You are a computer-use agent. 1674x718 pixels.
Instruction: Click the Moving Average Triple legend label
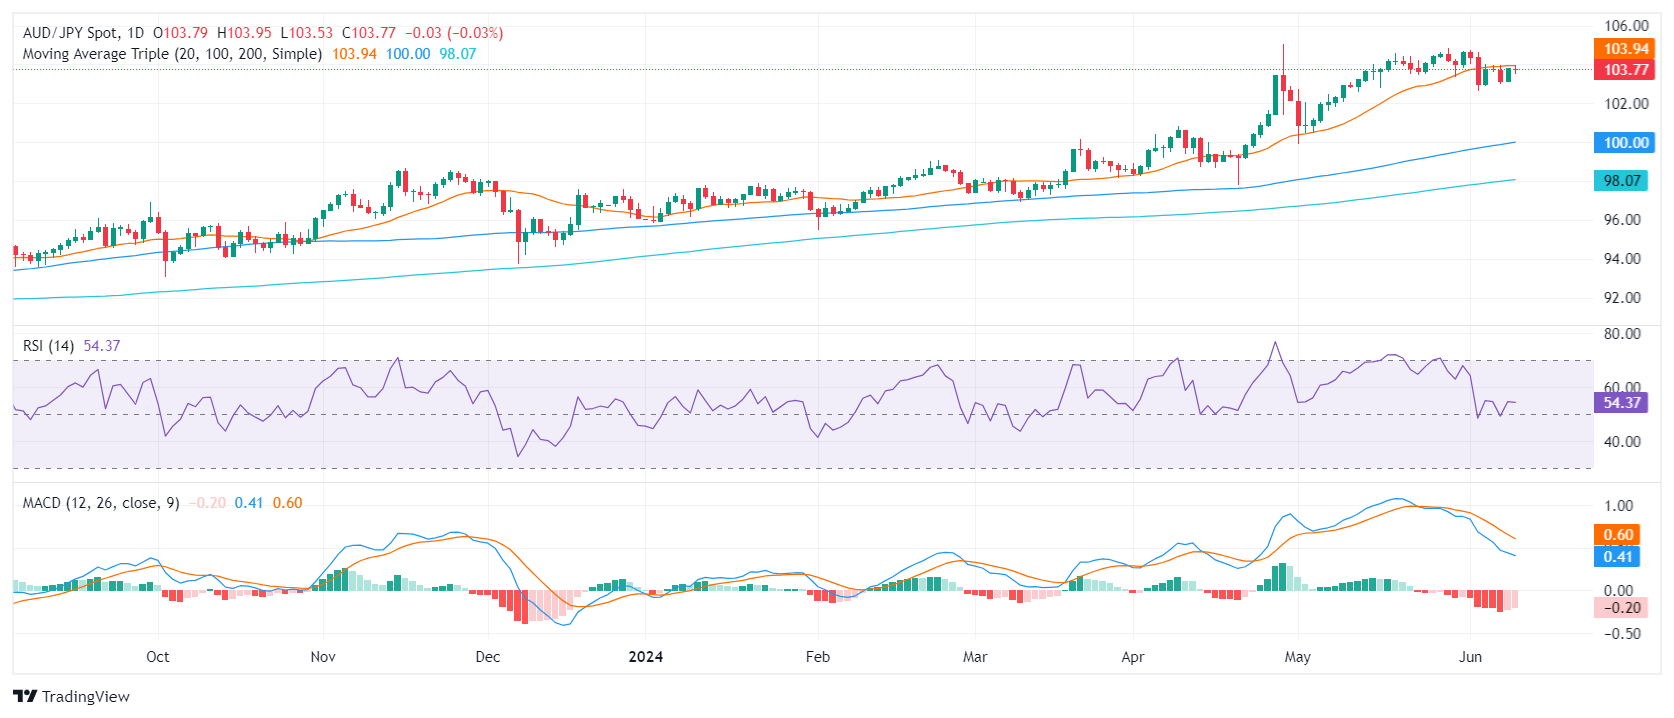172,54
